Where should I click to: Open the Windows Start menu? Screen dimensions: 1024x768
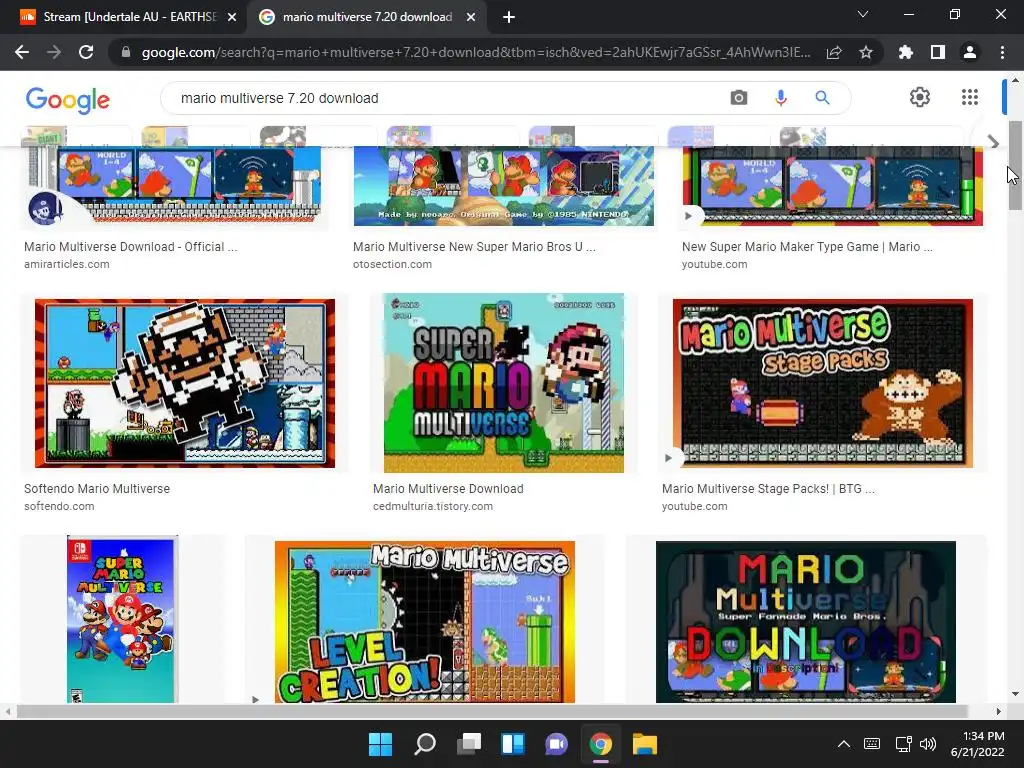(380, 744)
